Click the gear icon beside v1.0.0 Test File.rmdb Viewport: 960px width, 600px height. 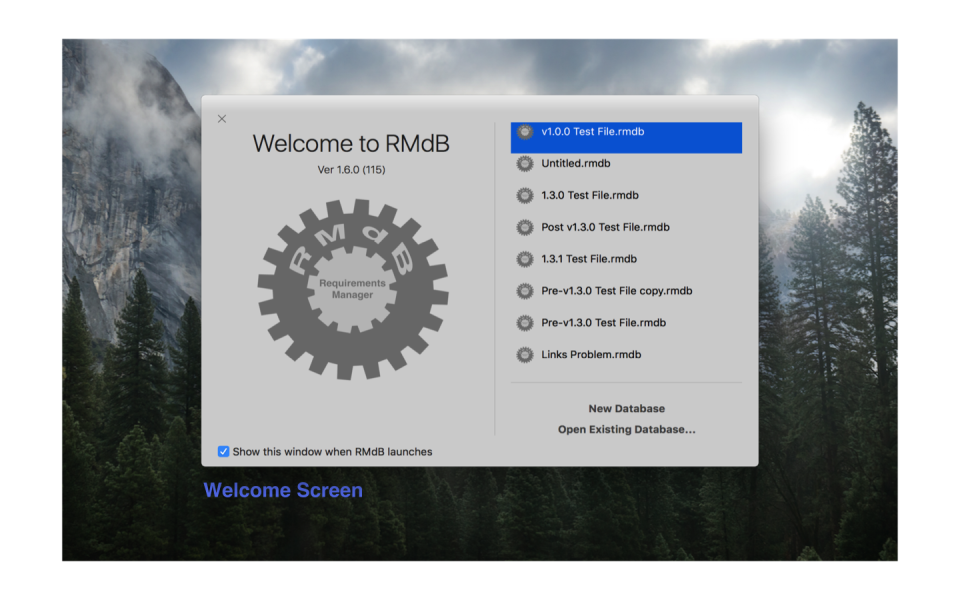[524, 131]
